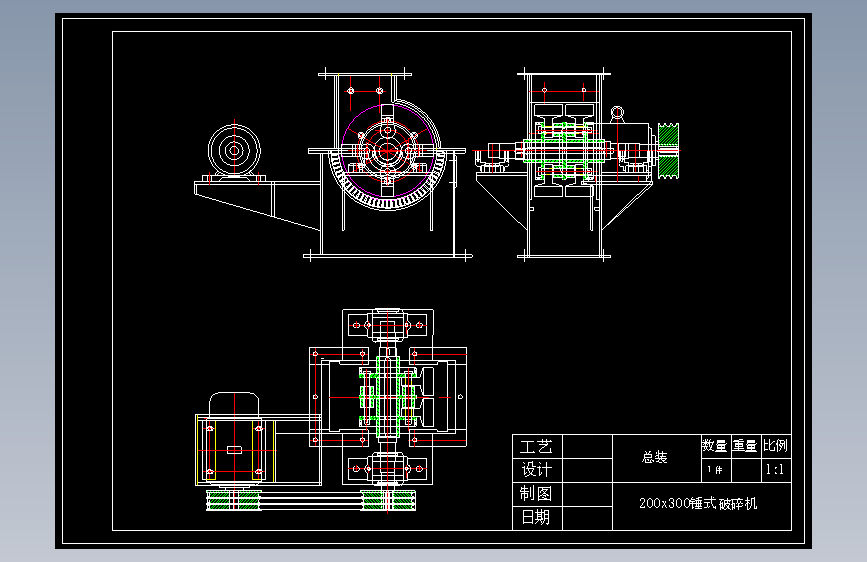Select the 重量 header cell

(746, 446)
